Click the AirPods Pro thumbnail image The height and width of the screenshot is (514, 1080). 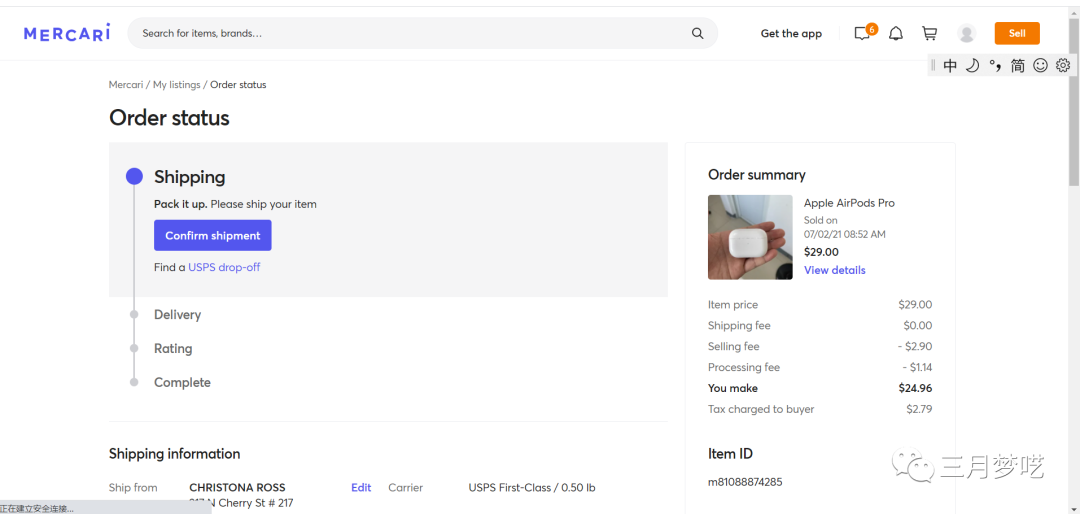coord(750,237)
